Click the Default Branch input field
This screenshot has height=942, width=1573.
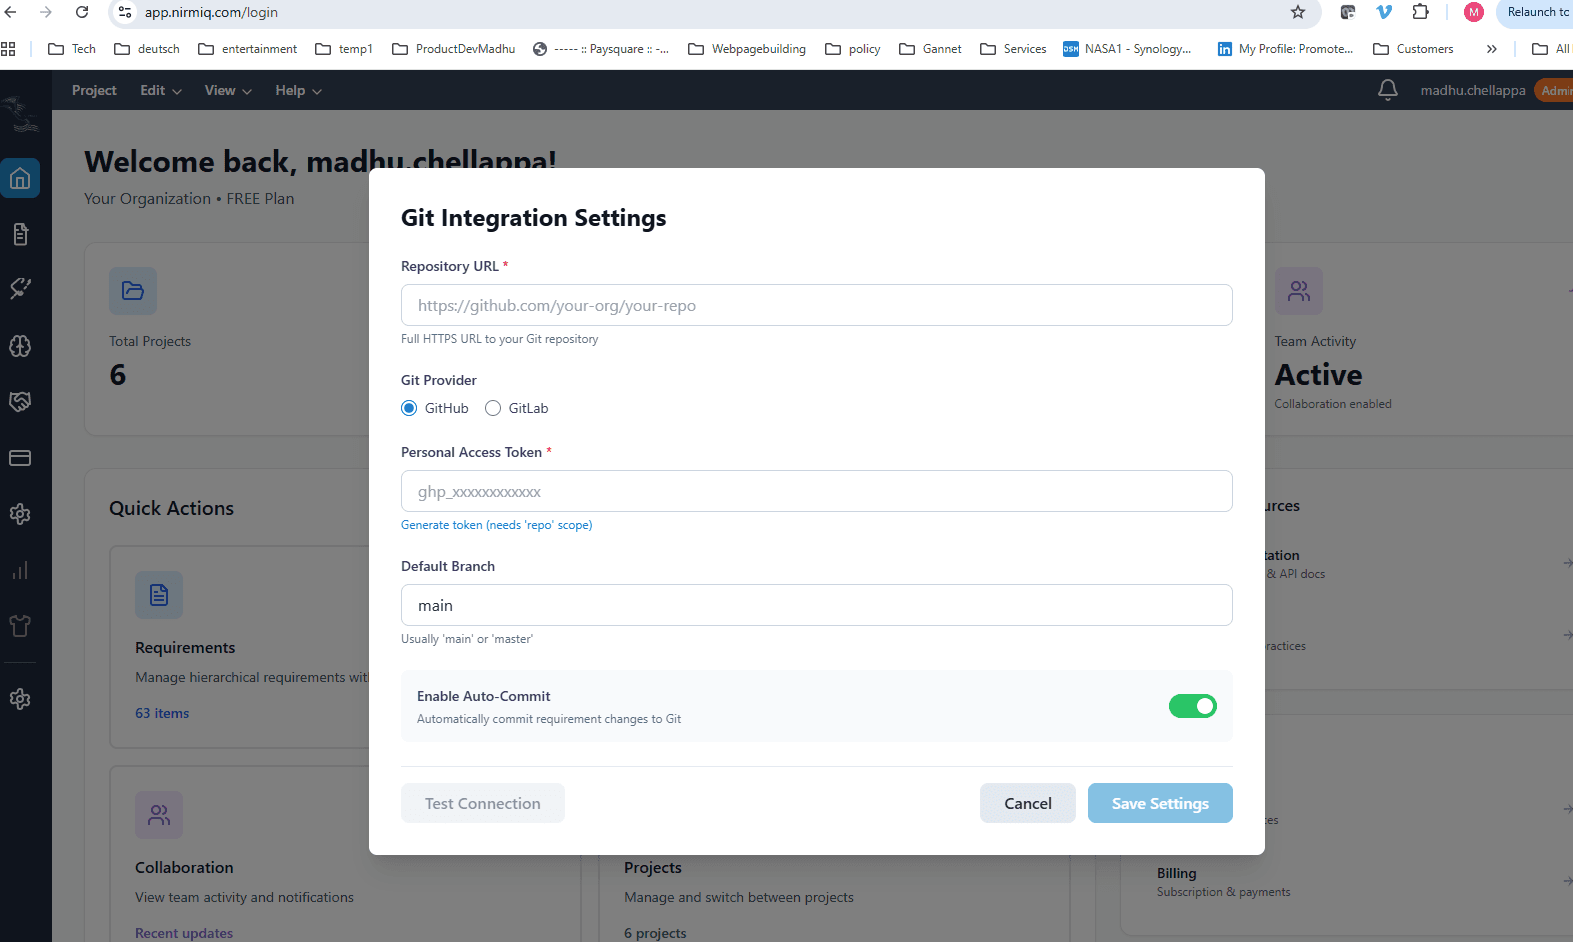tap(817, 605)
